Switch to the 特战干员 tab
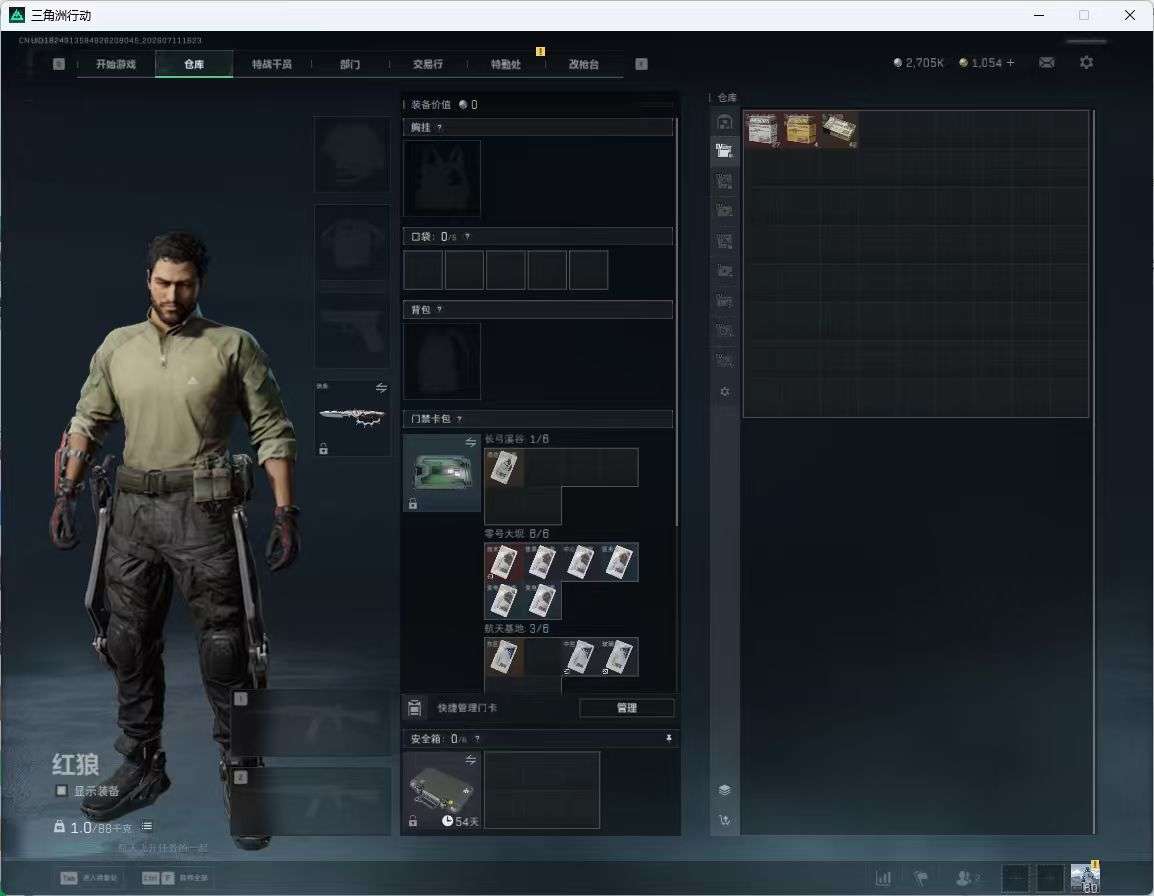The width and height of the screenshot is (1154, 896). [272, 64]
